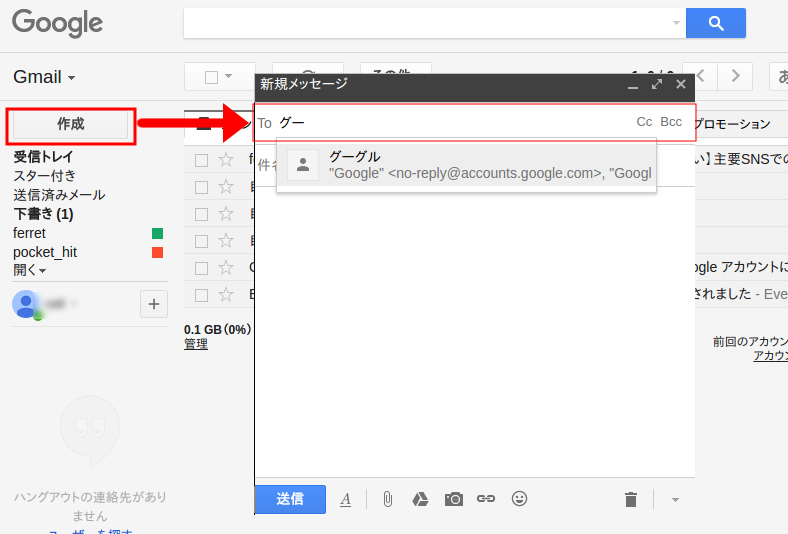788x534 pixels.
Task: Open 受信トレイ inbox folder
Action: 43,157
